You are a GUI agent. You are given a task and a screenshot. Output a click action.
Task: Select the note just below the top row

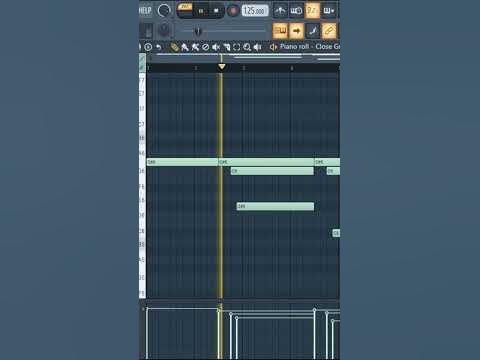[272, 171]
